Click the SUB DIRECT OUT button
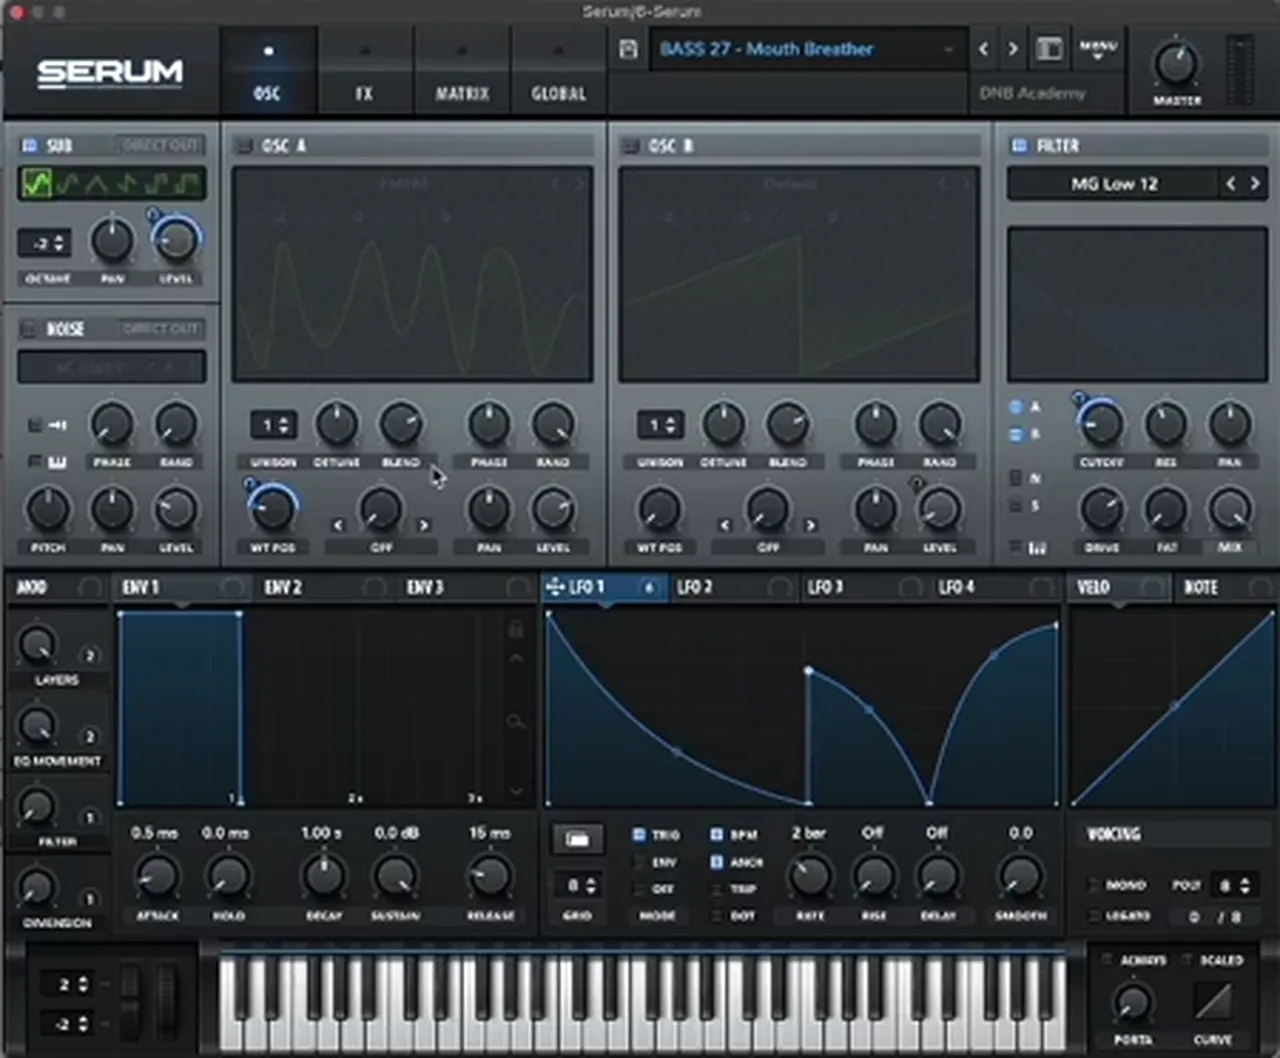 160,146
